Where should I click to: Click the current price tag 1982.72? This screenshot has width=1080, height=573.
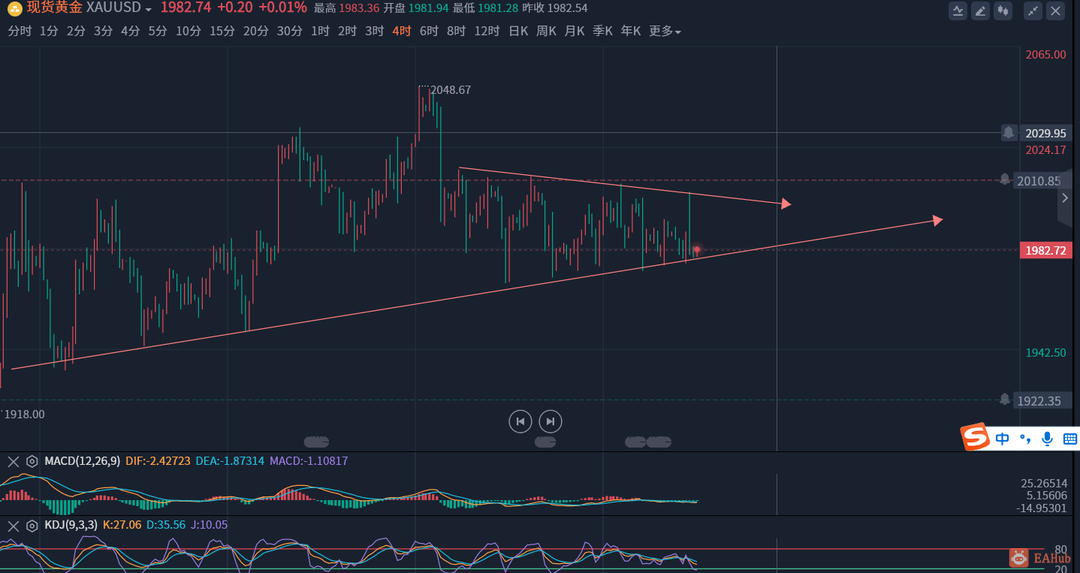coord(1046,250)
